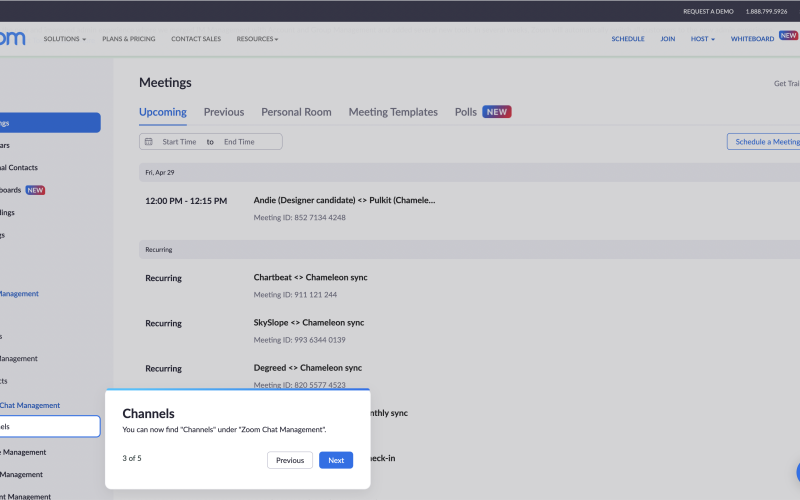The height and width of the screenshot is (500, 800).
Task: Click the Zoom logo
Action: point(12,39)
